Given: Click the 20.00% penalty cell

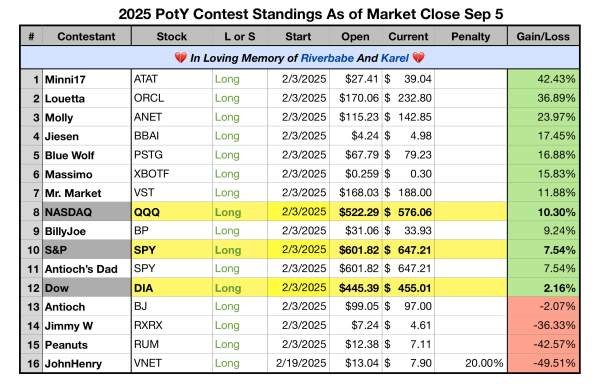Looking at the screenshot, I should click(471, 363).
